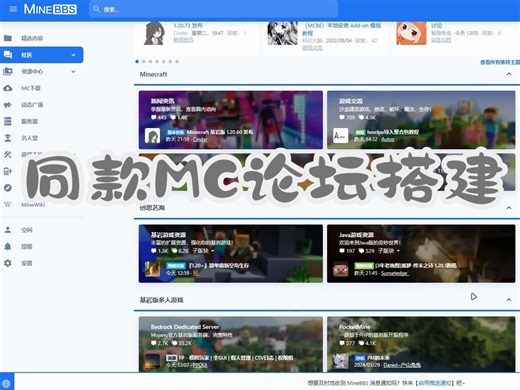Click the 基岩版多人游戏 category heading

point(161,300)
